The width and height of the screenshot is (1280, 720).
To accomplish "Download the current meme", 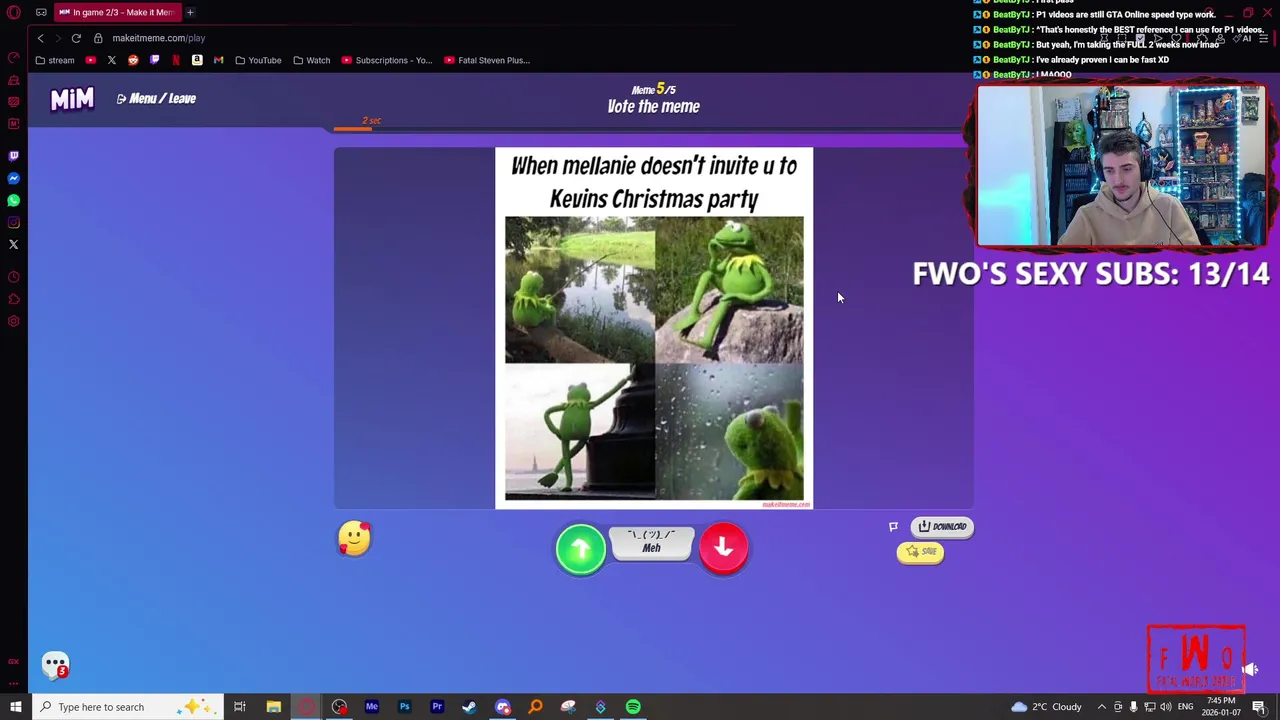I will (942, 527).
